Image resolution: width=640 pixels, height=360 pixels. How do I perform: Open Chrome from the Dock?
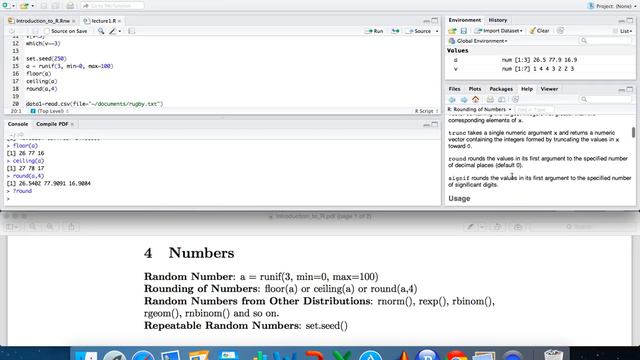tap(456, 356)
